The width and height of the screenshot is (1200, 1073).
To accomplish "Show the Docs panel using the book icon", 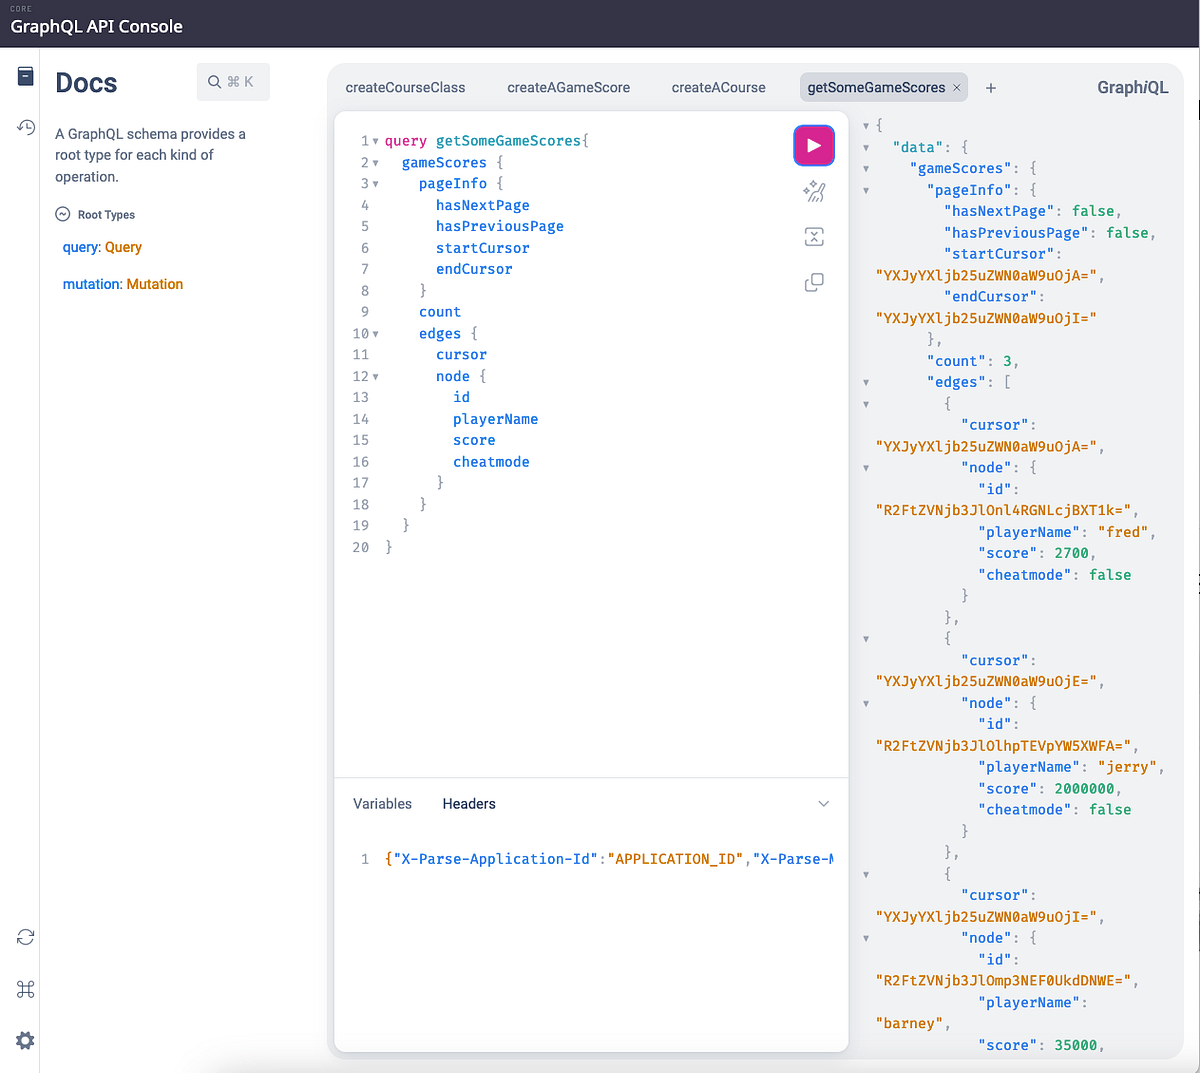I will pyautogui.click(x=24, y=75).
